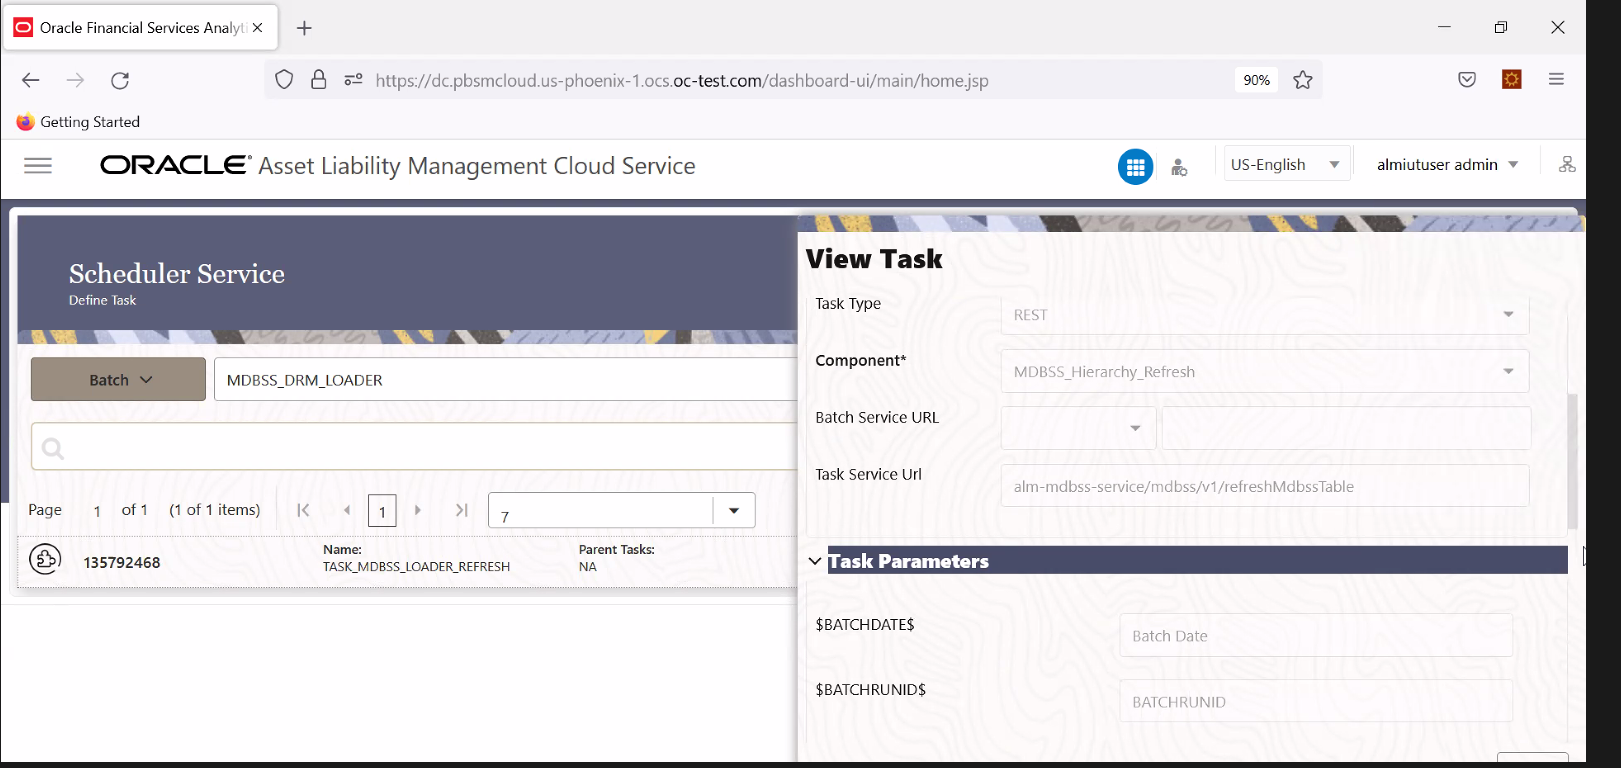Open the US-English language dropdown
Screen dimensions: 1621x768
pyautogui.click(x=1287, y=164)
